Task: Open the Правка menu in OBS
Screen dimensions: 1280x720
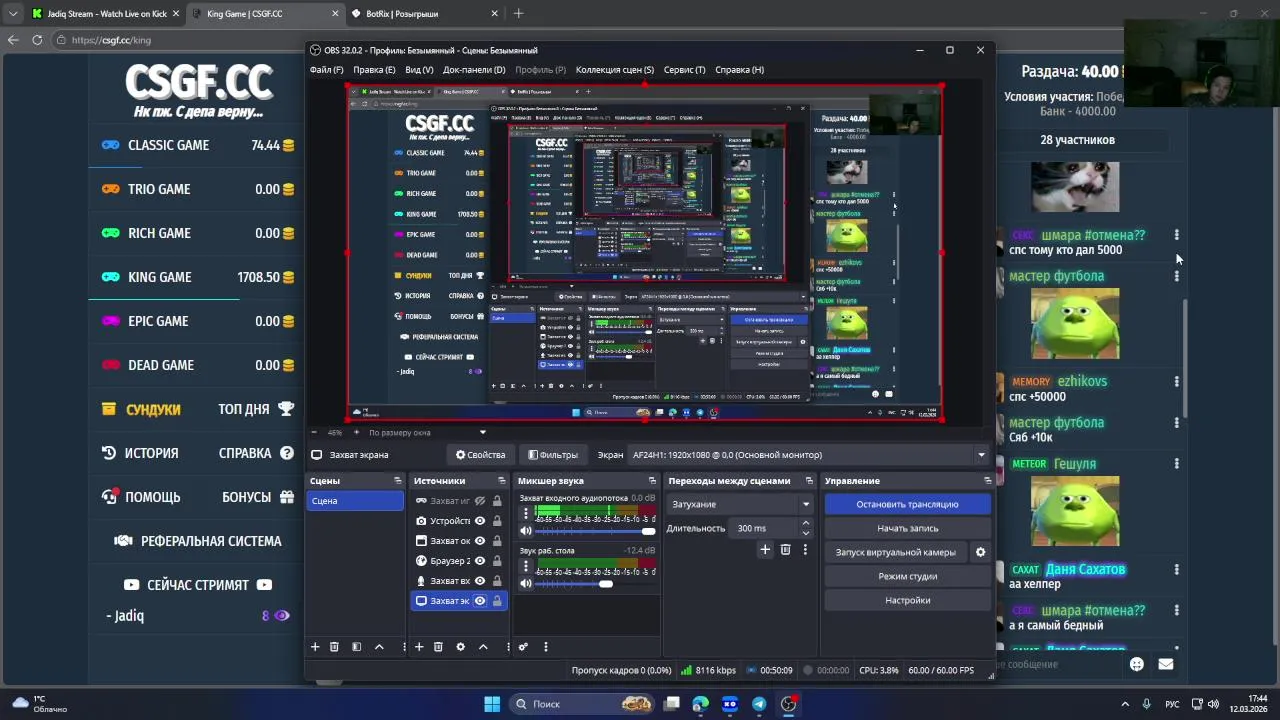Action: pyautogui.click(x=374, y=70)
